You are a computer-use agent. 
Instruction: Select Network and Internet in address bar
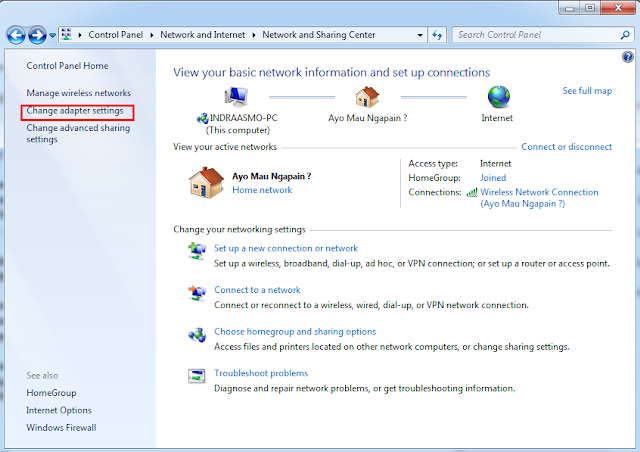pyautogui.click(x=205, y=35)
